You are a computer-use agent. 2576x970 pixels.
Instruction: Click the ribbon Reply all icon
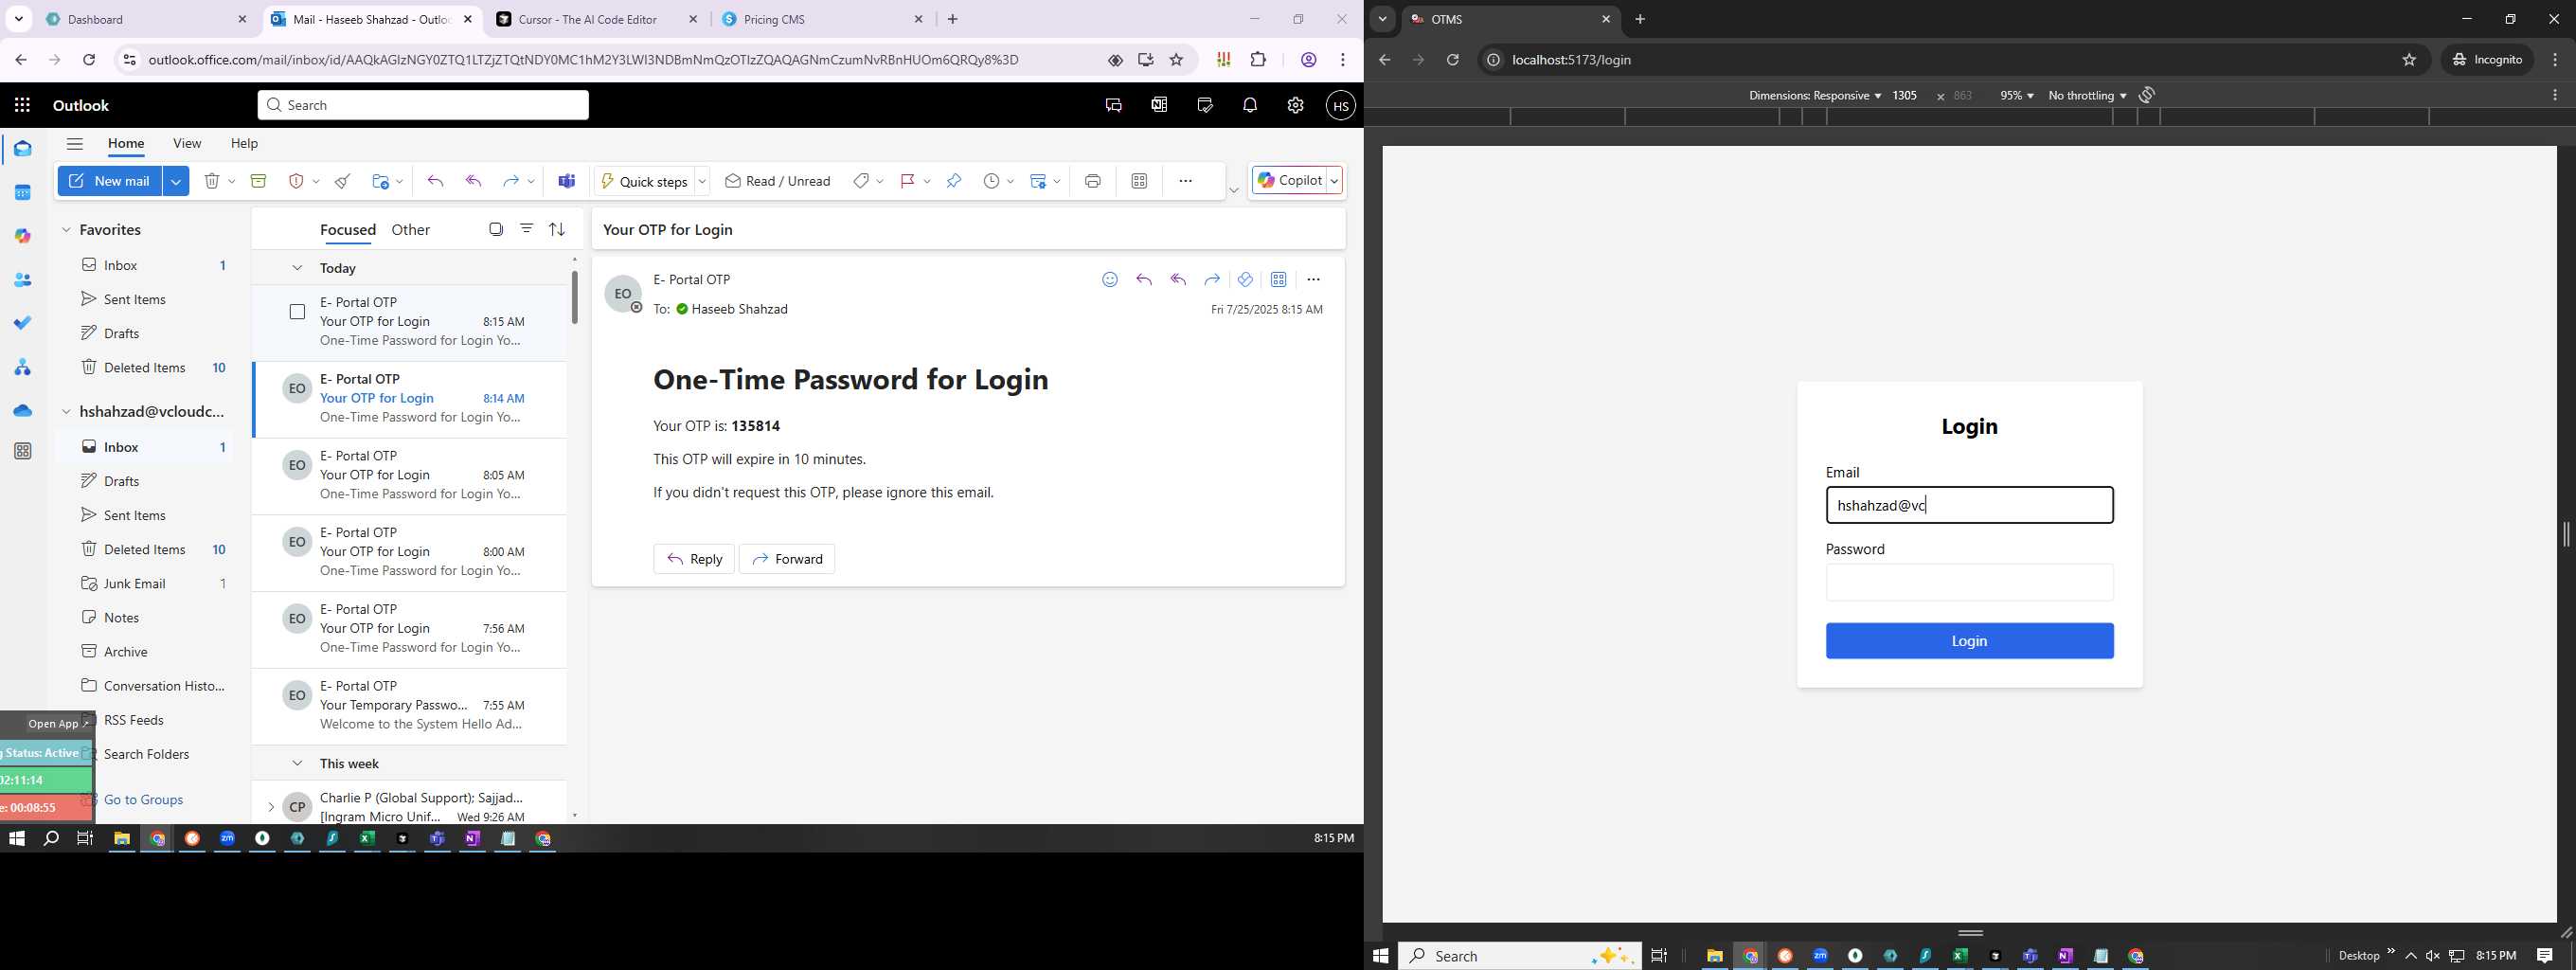474,181
